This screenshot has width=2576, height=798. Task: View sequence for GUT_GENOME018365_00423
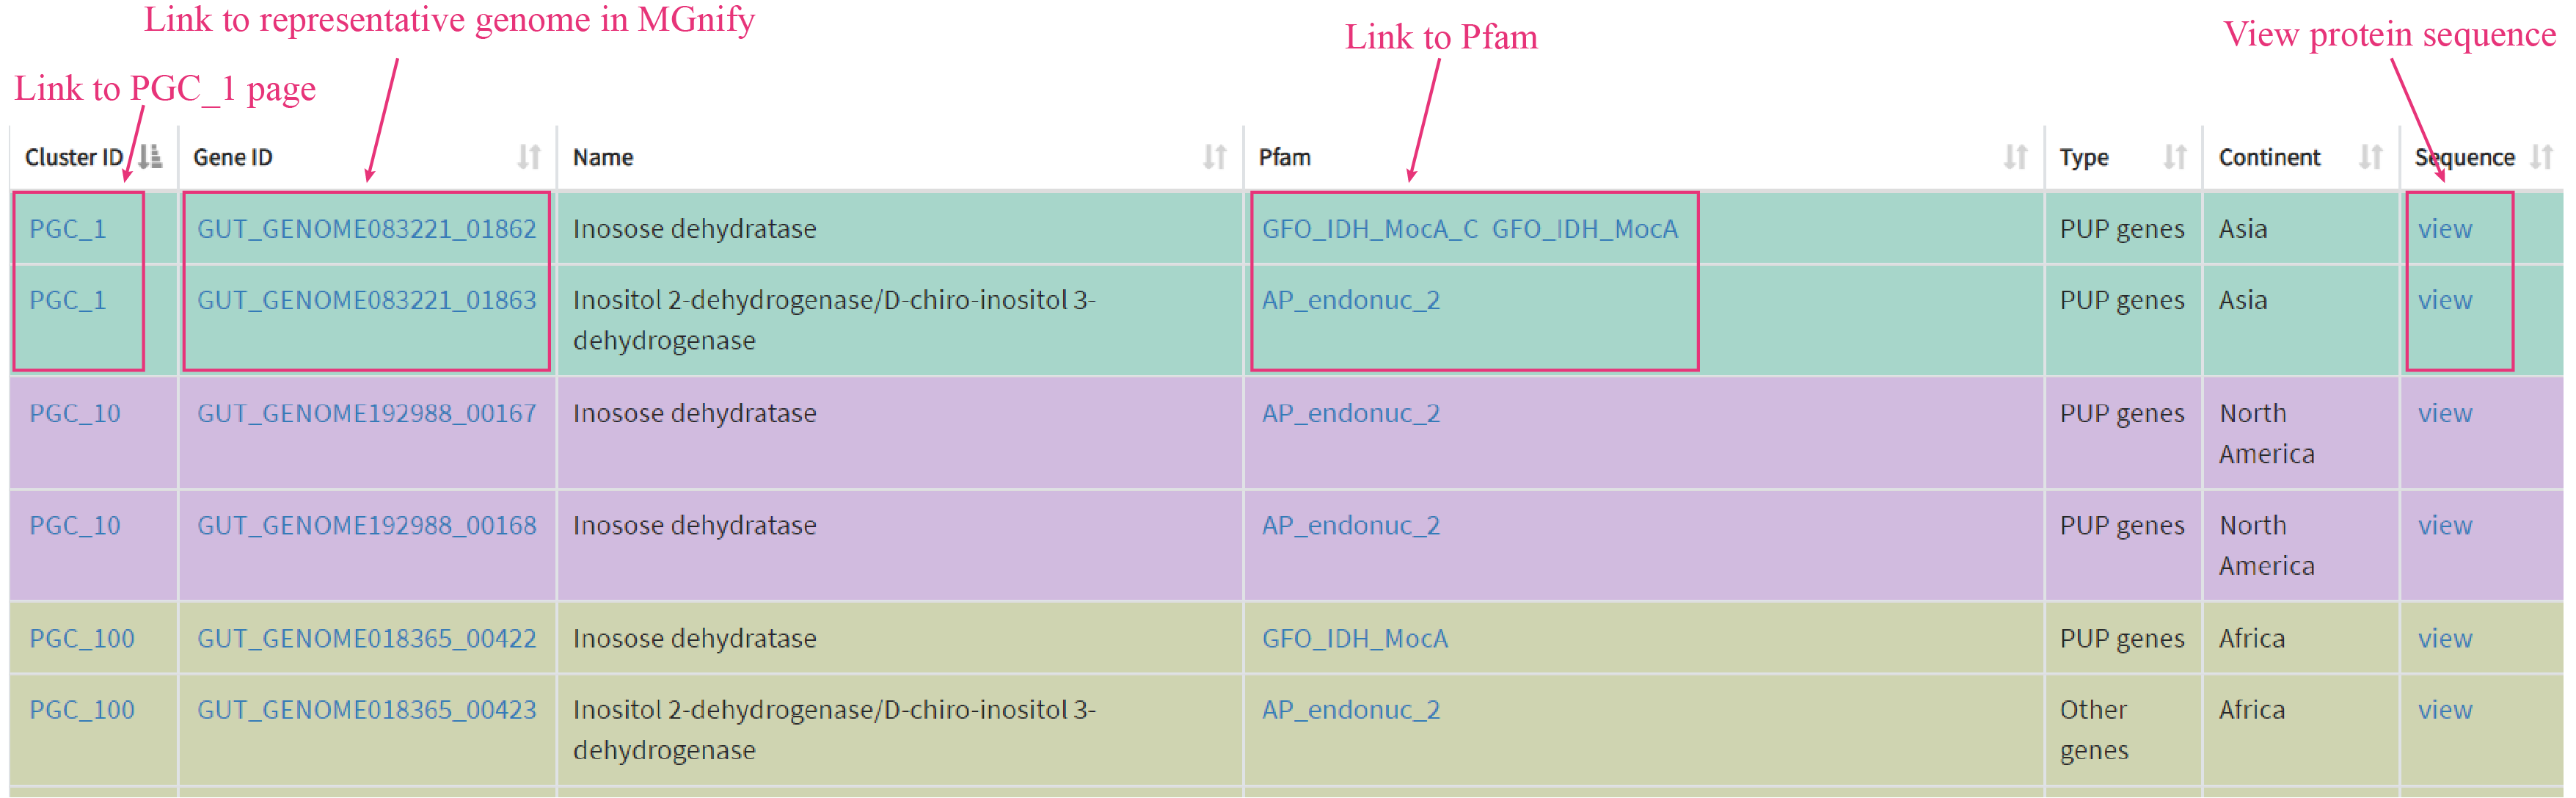2444,710
